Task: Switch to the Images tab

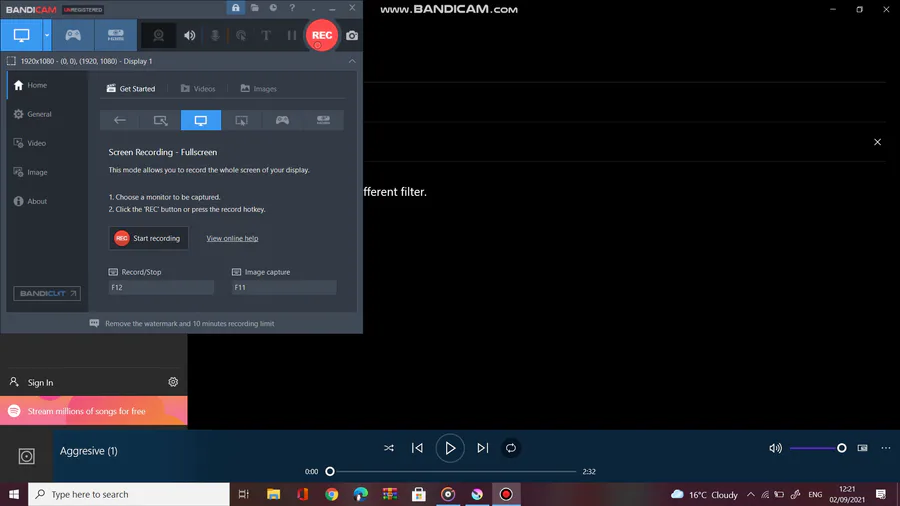Action: (x=258, y=88)
